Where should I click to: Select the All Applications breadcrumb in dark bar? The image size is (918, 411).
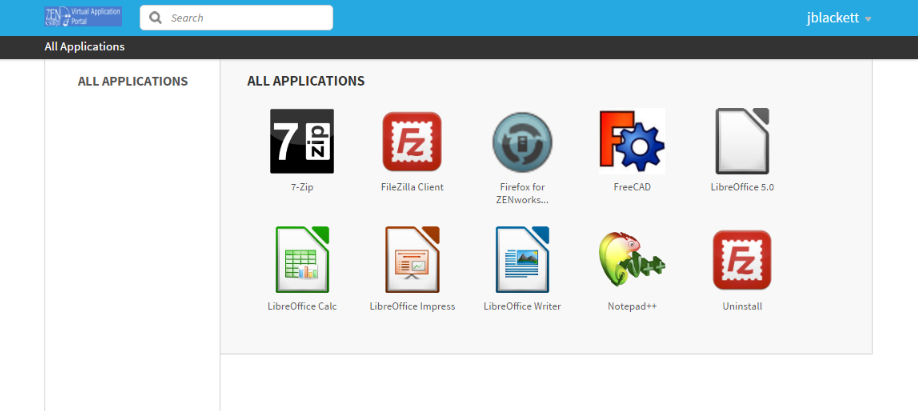84,47
